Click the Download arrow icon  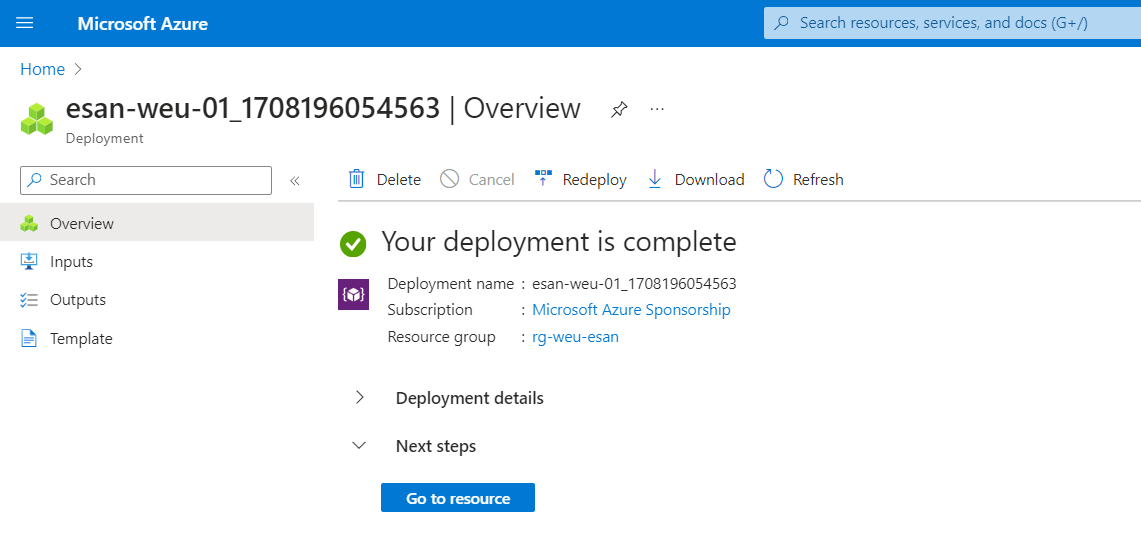tap(655, 179)
